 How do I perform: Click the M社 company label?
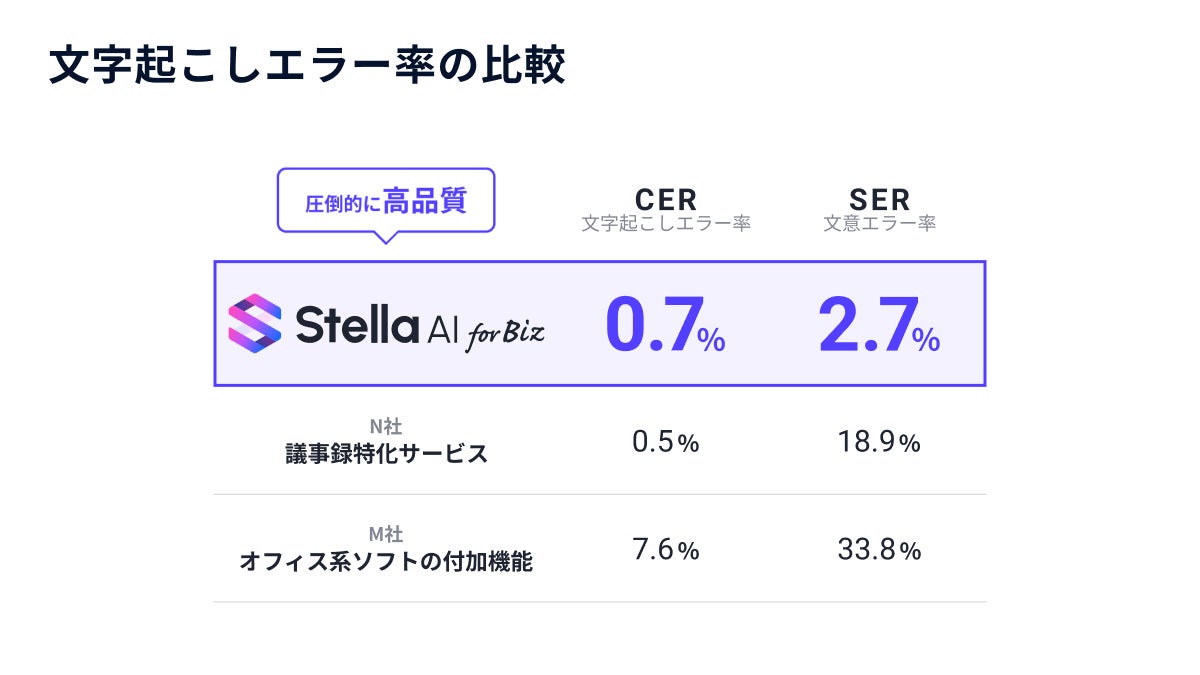click(x=386, y=535)
